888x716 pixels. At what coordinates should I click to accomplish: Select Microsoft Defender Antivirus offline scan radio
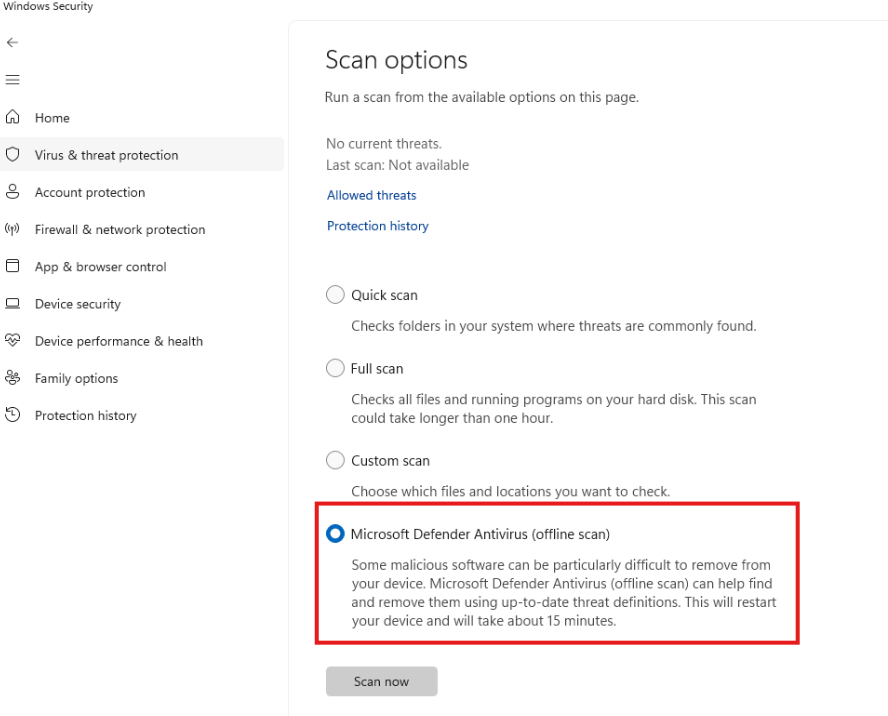pyautogui.click(x=335, y=534)
